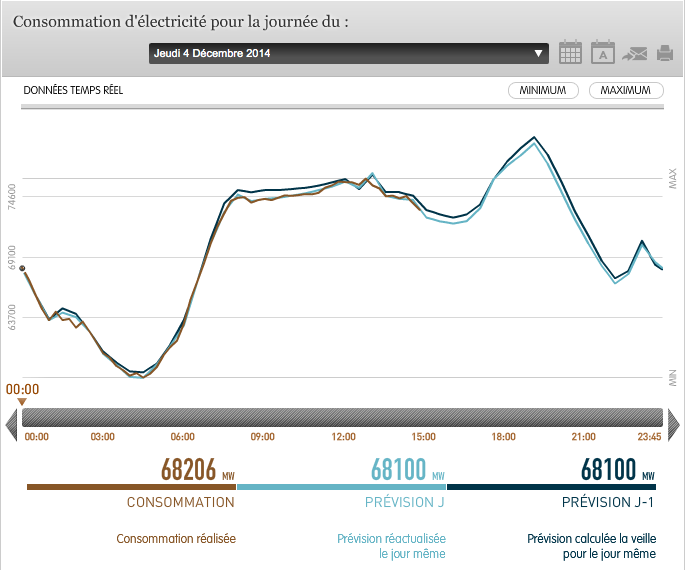Click the white dropdown arrow in the date selector
Viewport: 685px width, 570px height.
click(x=539, y=54)
